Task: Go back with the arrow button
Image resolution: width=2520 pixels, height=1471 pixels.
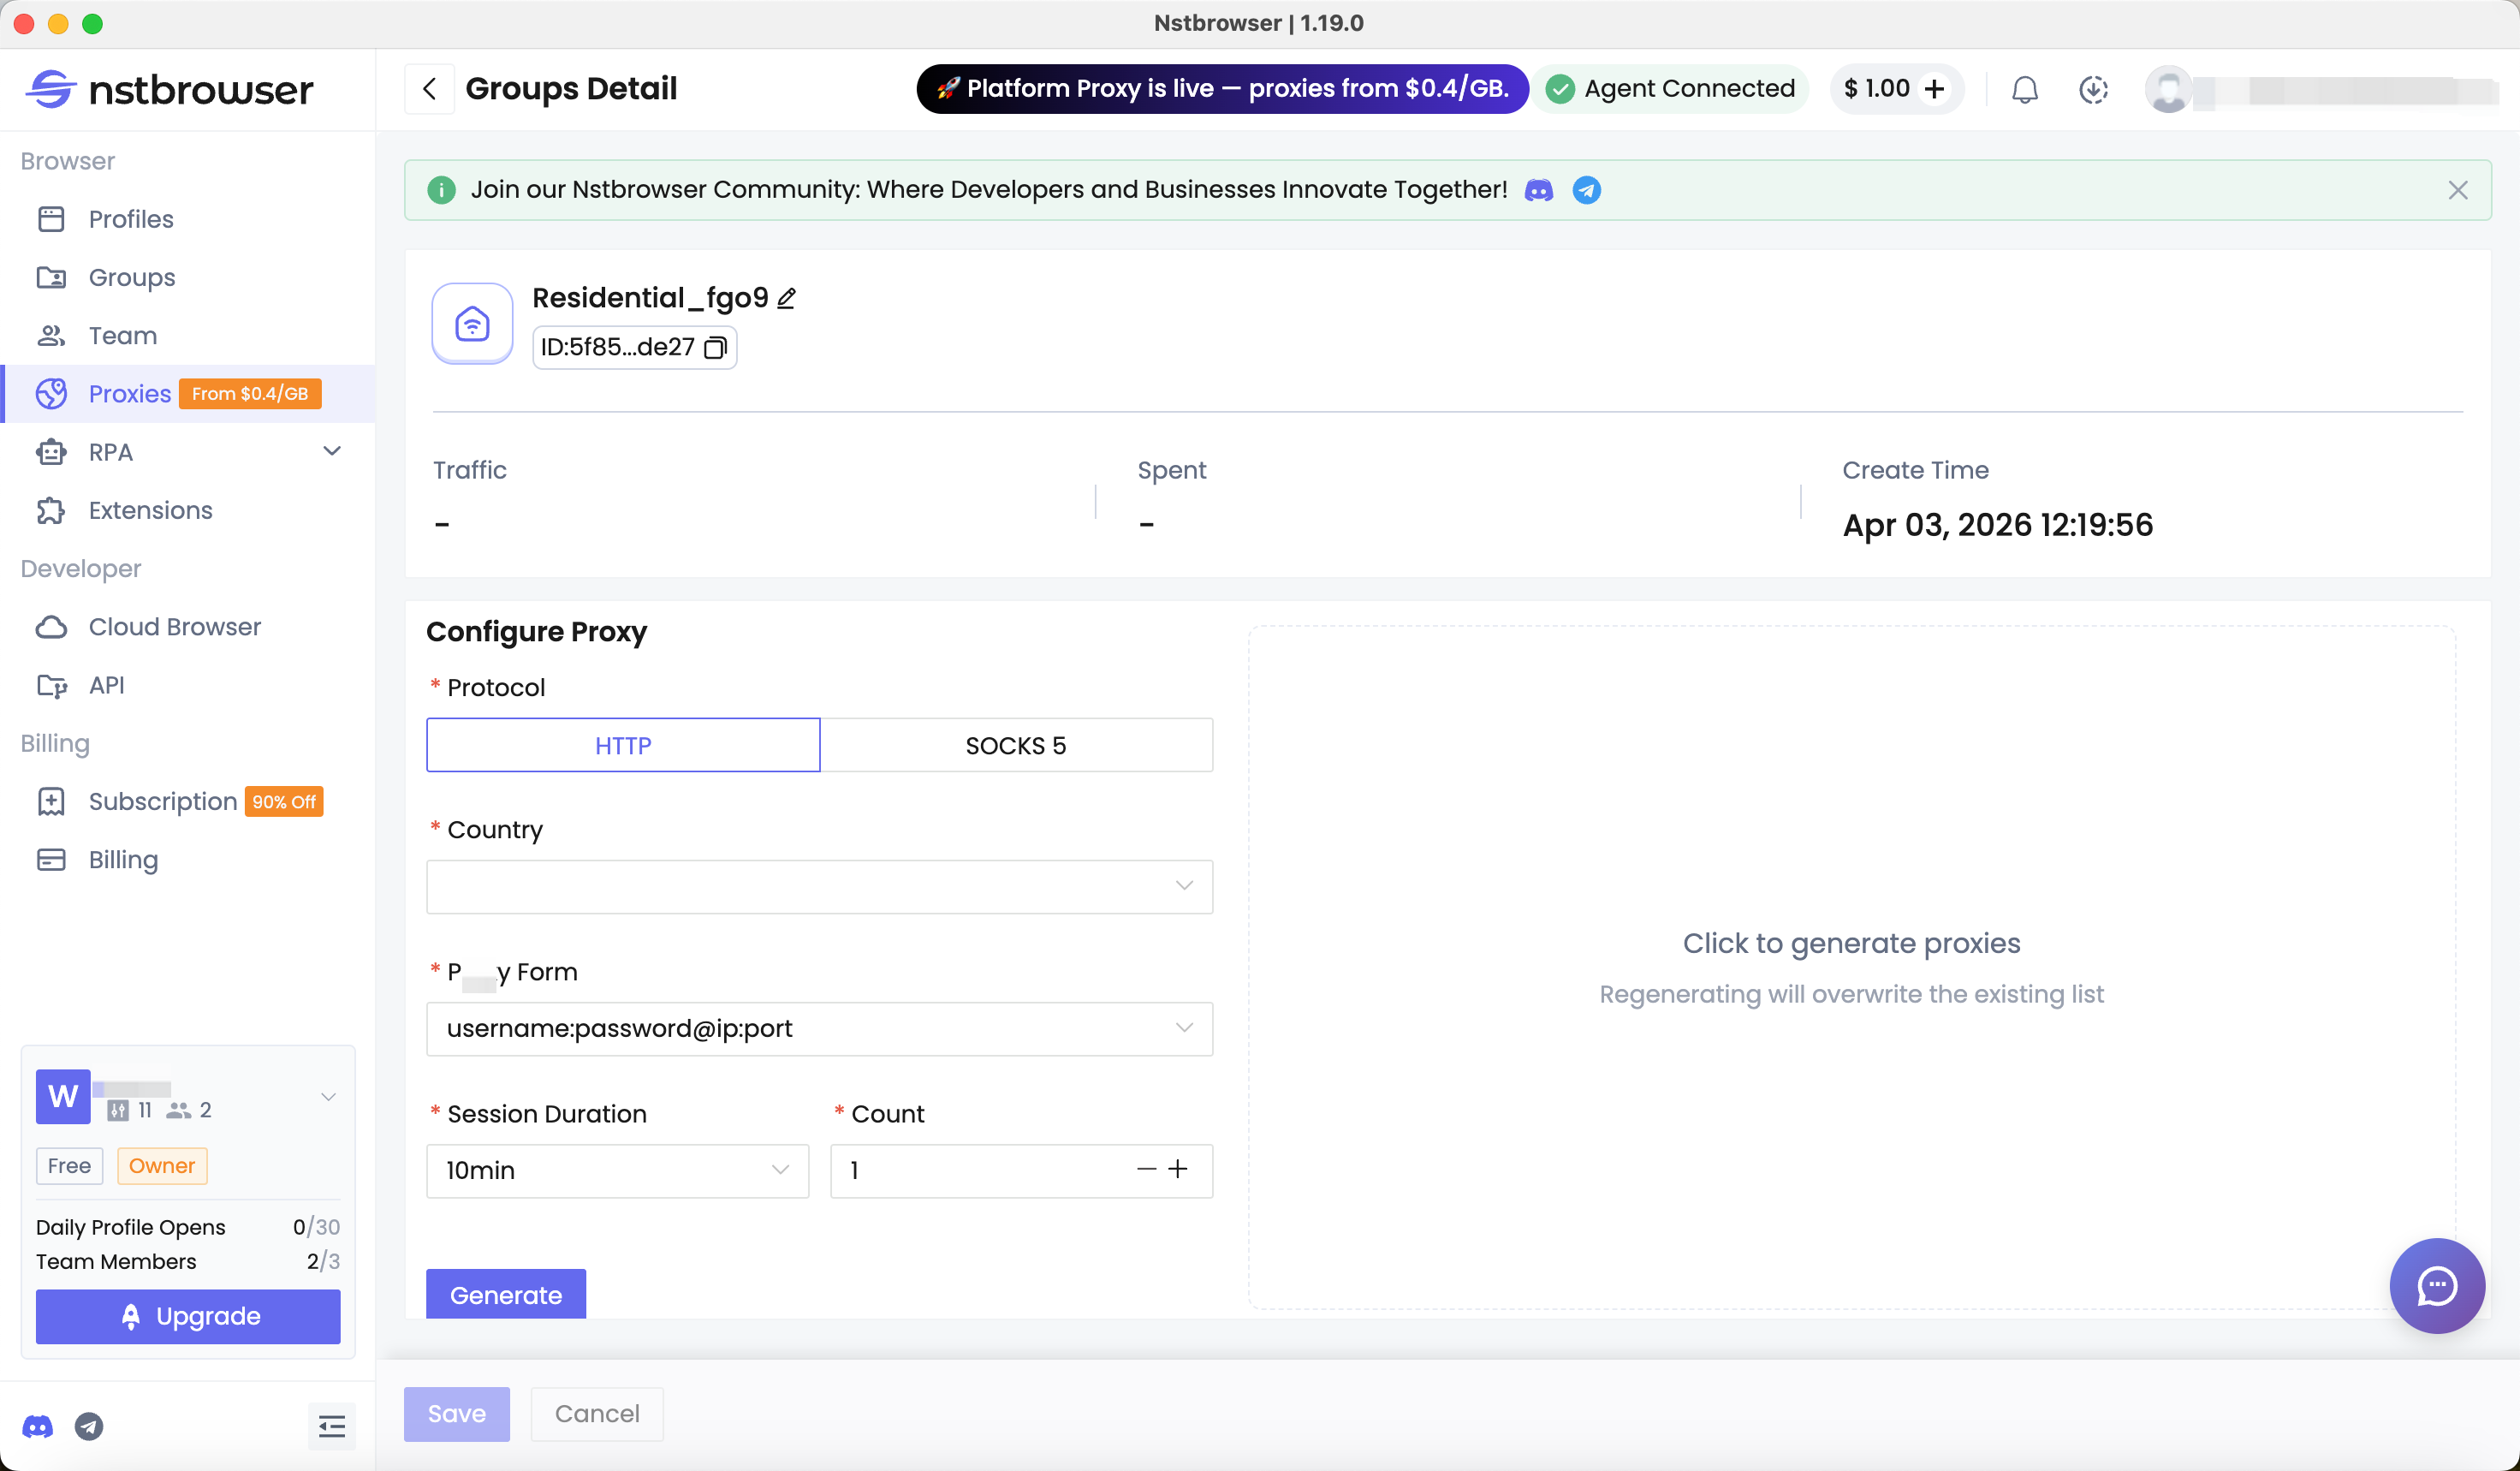Action: (429, 89)
